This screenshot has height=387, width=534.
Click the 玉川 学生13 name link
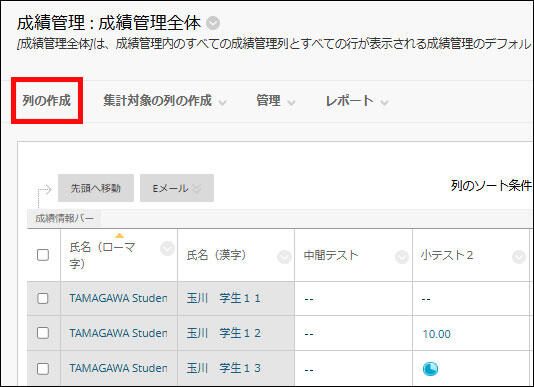(x=223, y=368)
